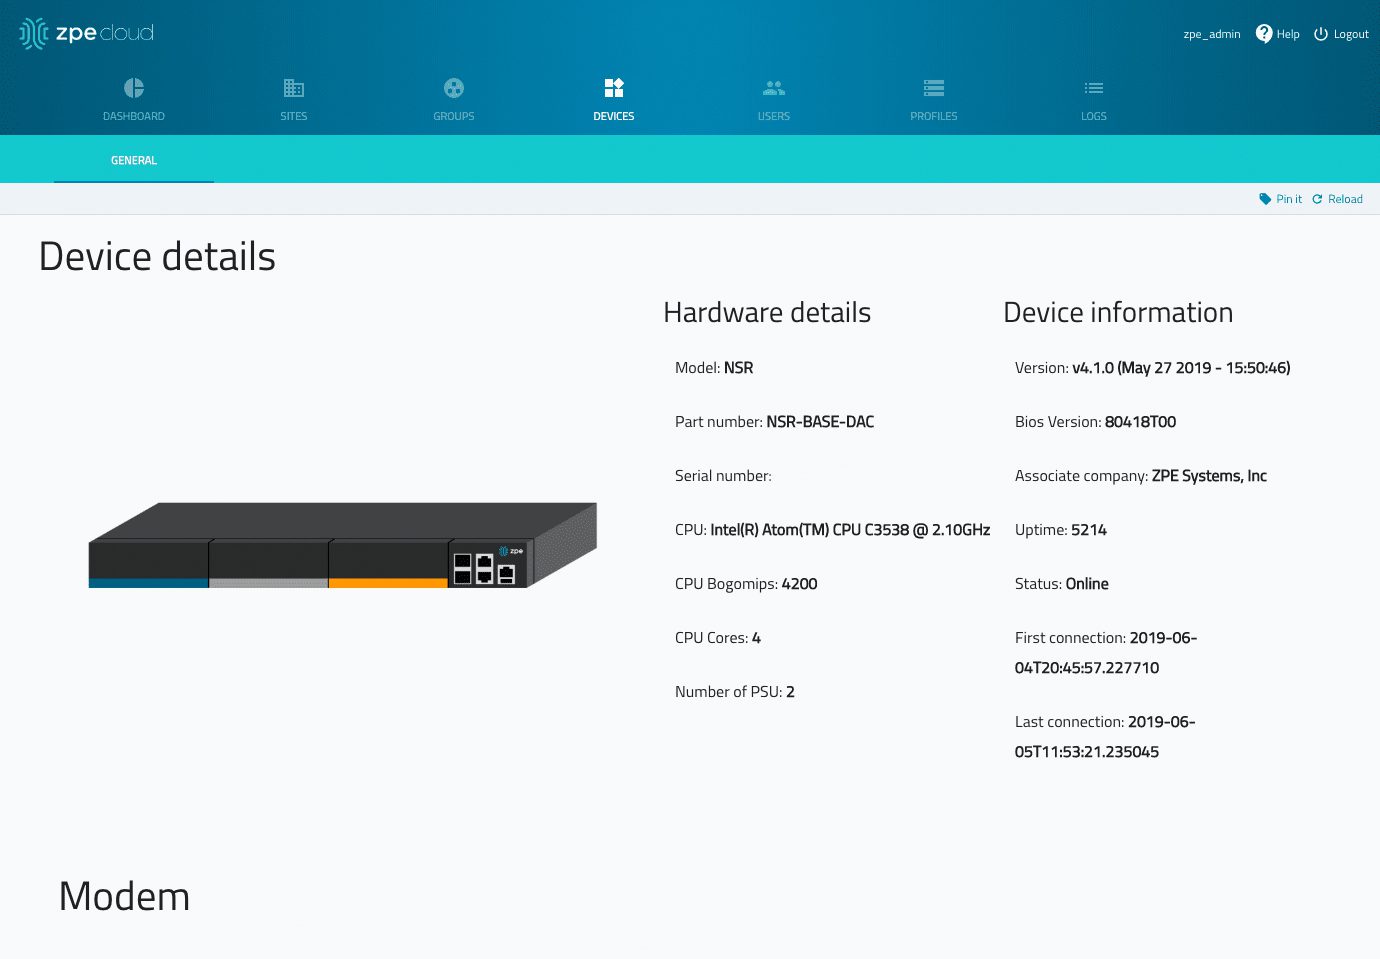The width and height of the screenshot is (1380, 959).
Task: Navigate to the PROFILES menu label
Action: click(x=934, y=116)
